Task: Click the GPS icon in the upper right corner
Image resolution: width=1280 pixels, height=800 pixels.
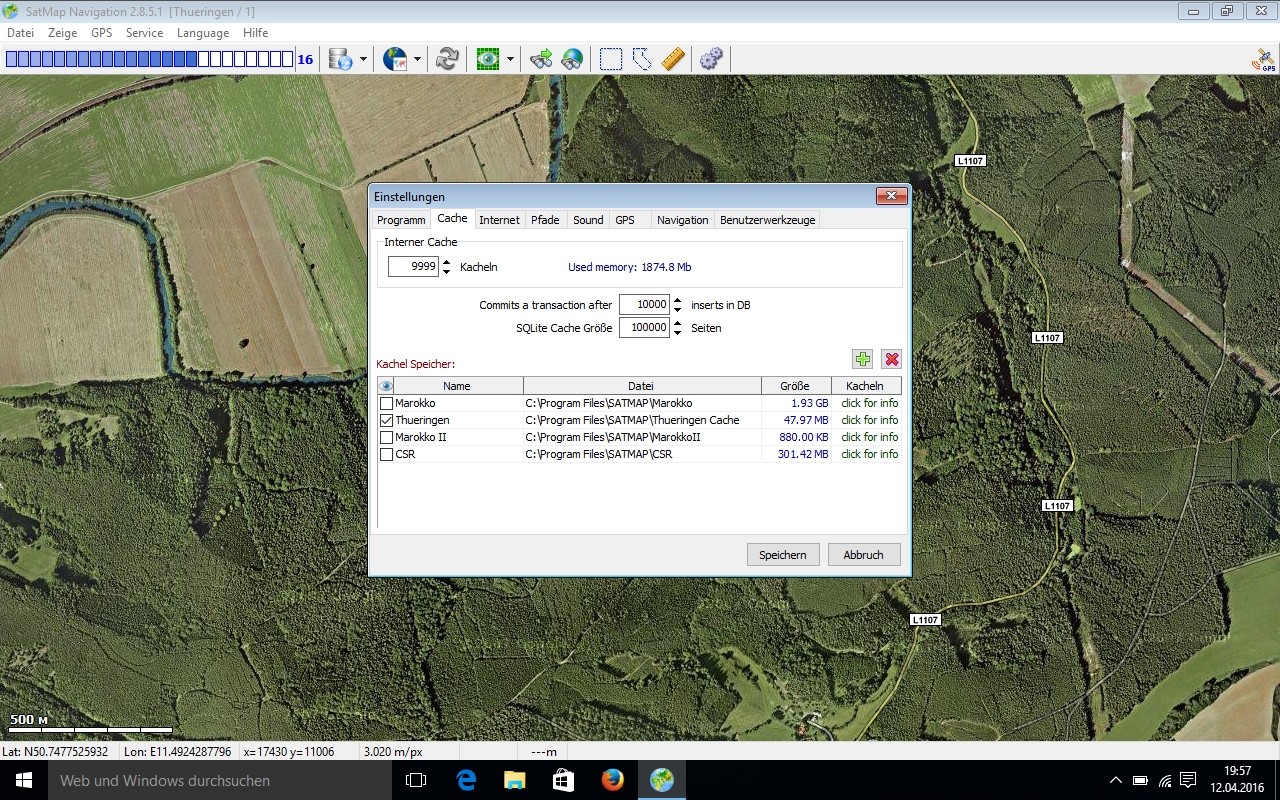Action: coord(1261,59)
